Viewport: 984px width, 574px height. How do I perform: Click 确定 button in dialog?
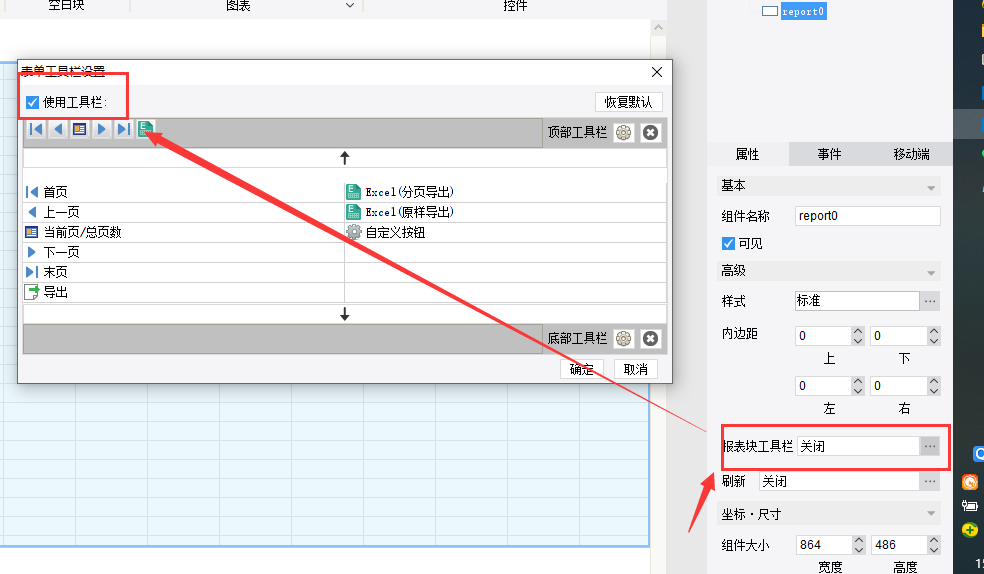tap(582, 369)
